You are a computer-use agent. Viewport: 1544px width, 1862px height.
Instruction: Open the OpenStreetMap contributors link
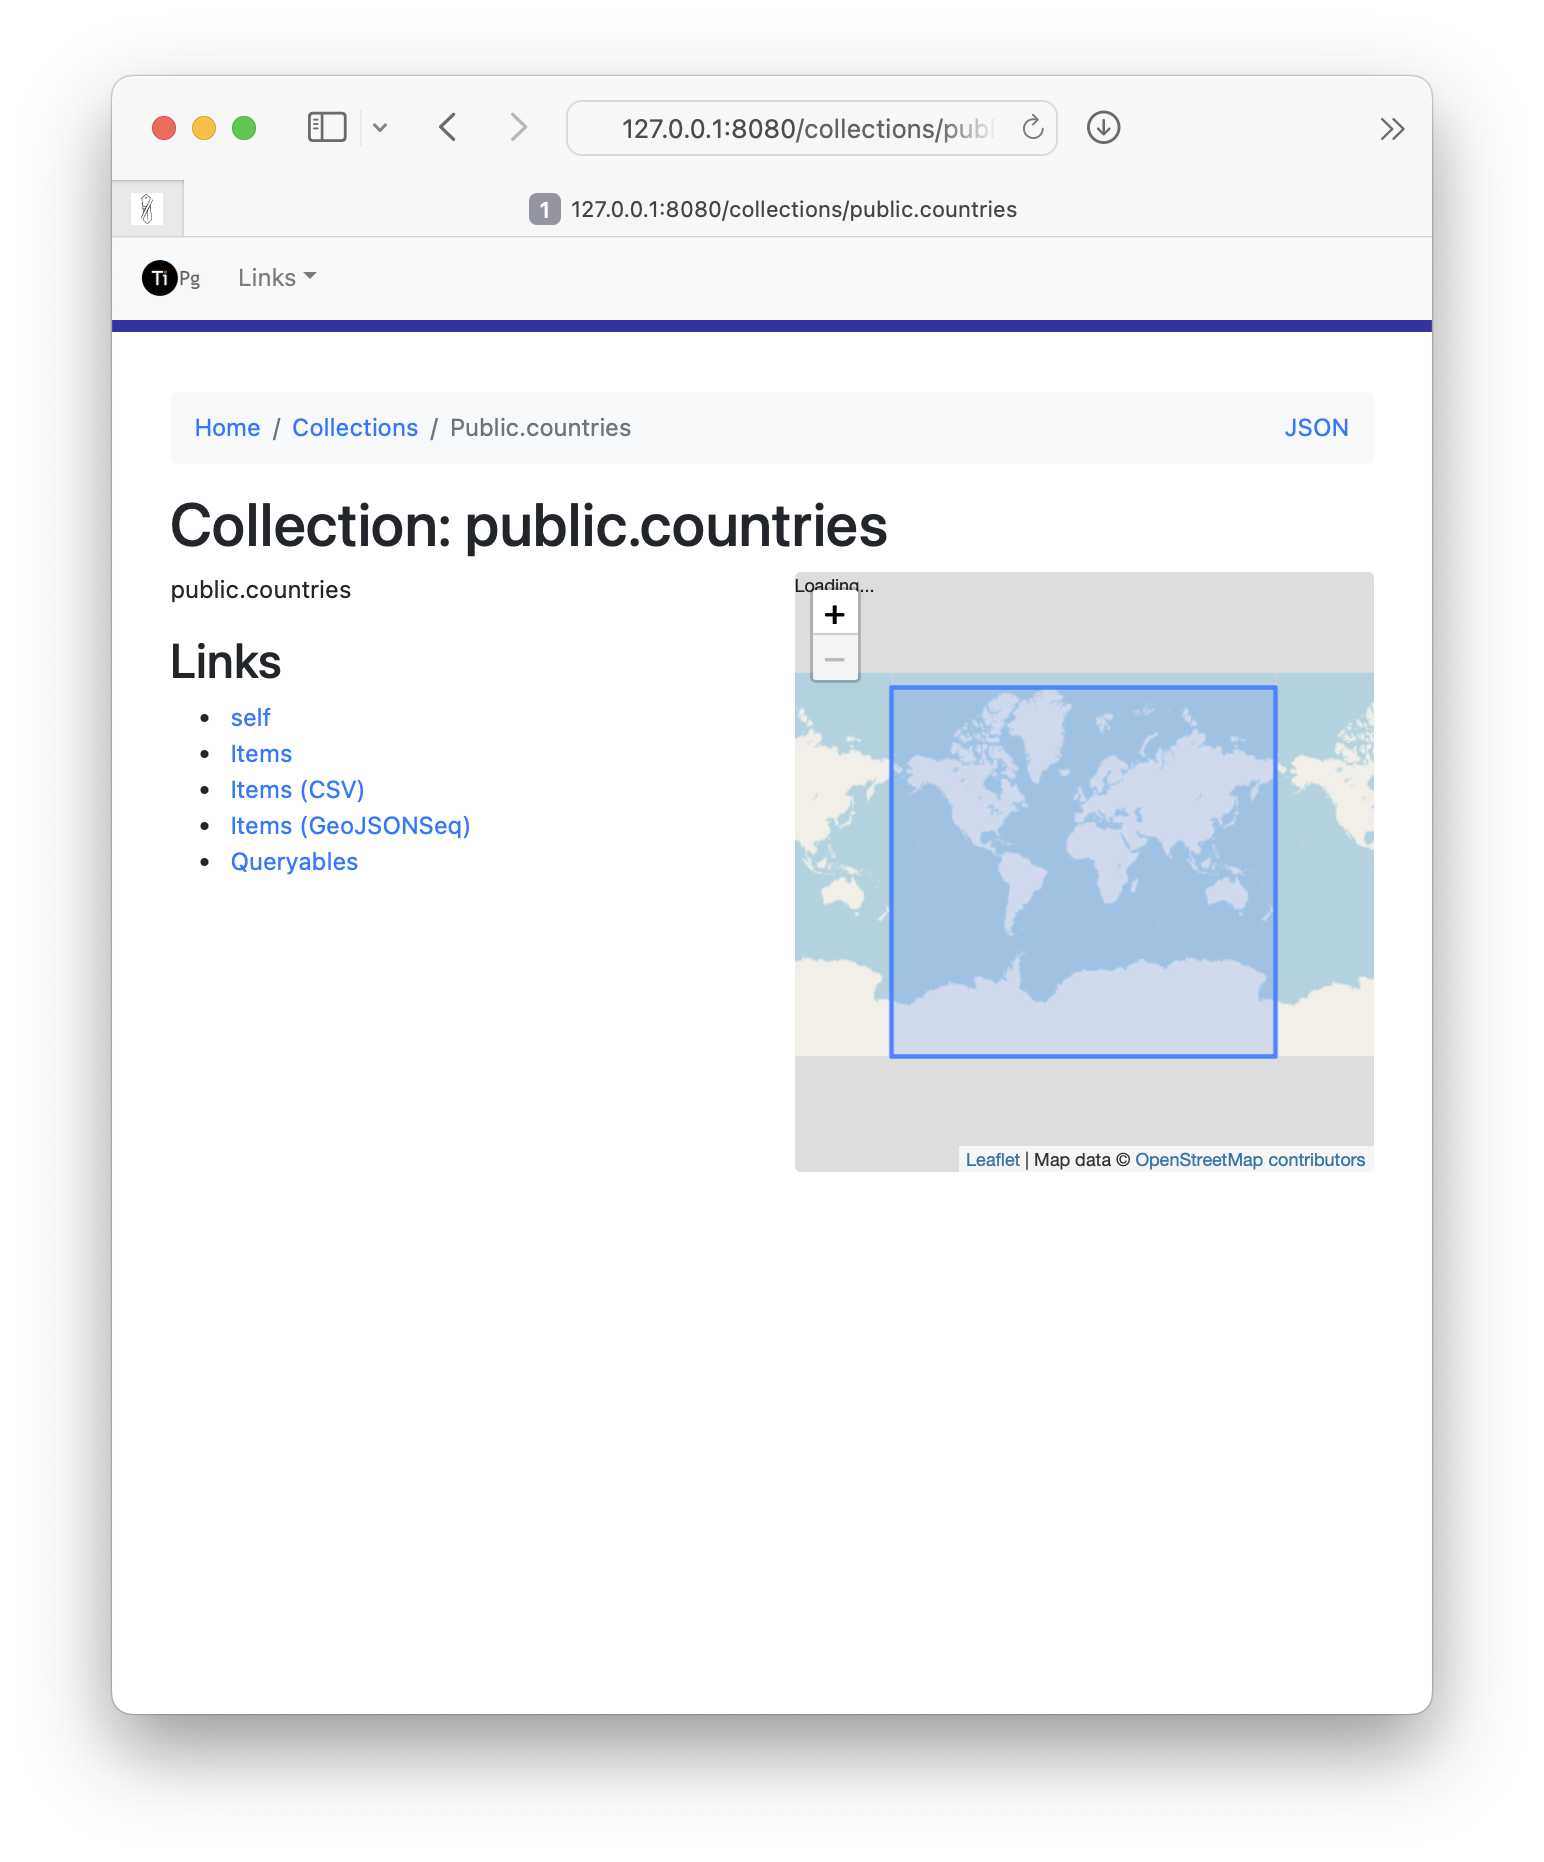[1250, 1160]
